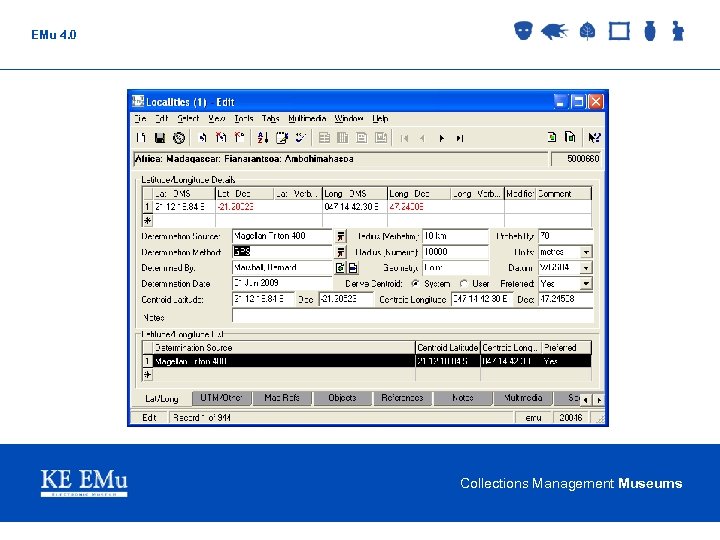This screenshot has height=540, width=720.
Task: Switch to the UTM/Other tab
Action: click(x=221, y=398)
